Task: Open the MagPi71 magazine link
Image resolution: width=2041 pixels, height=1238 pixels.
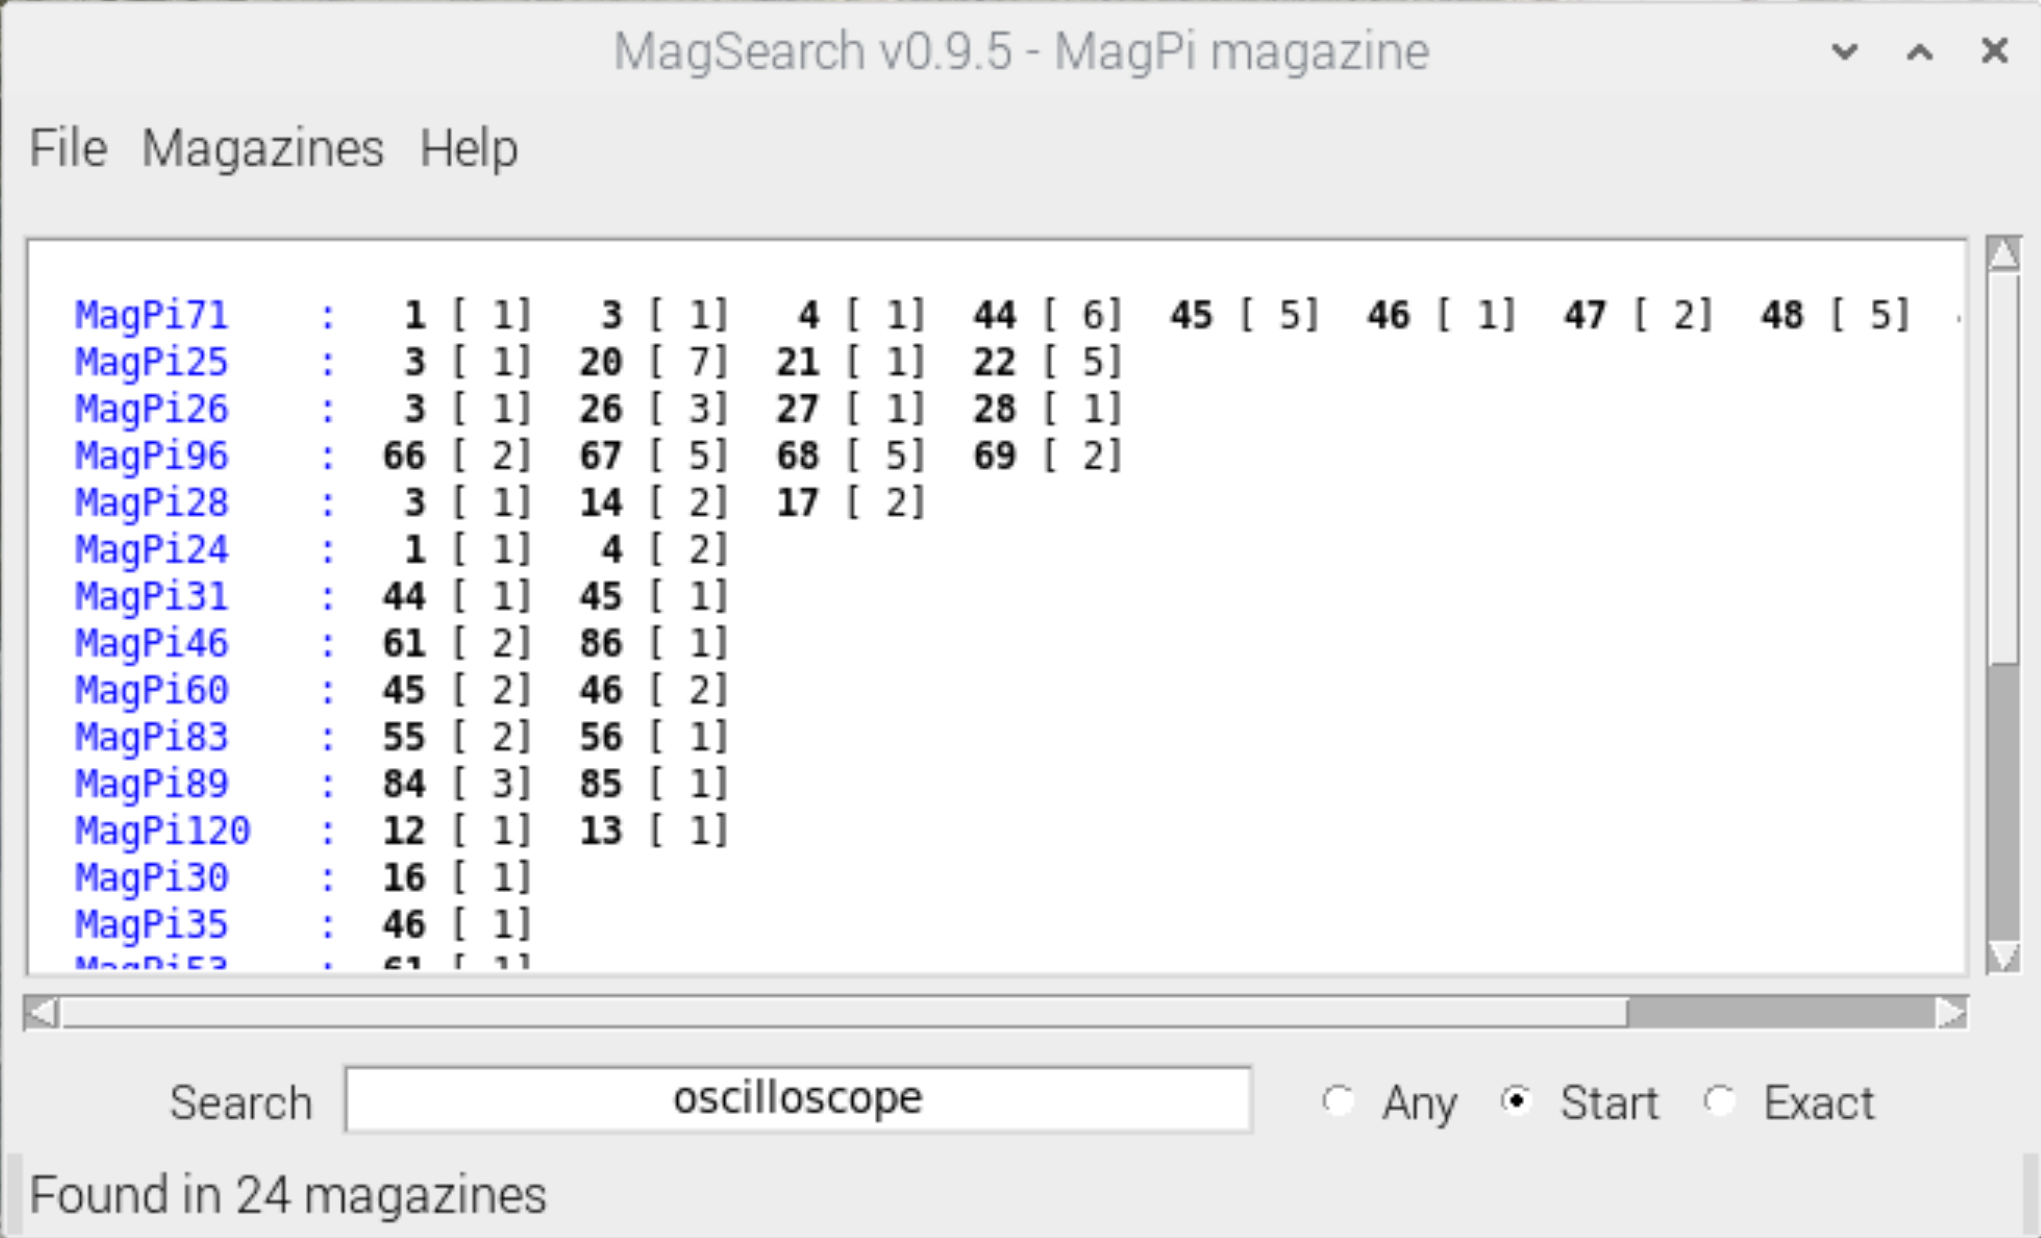Action: pos(151,316)
